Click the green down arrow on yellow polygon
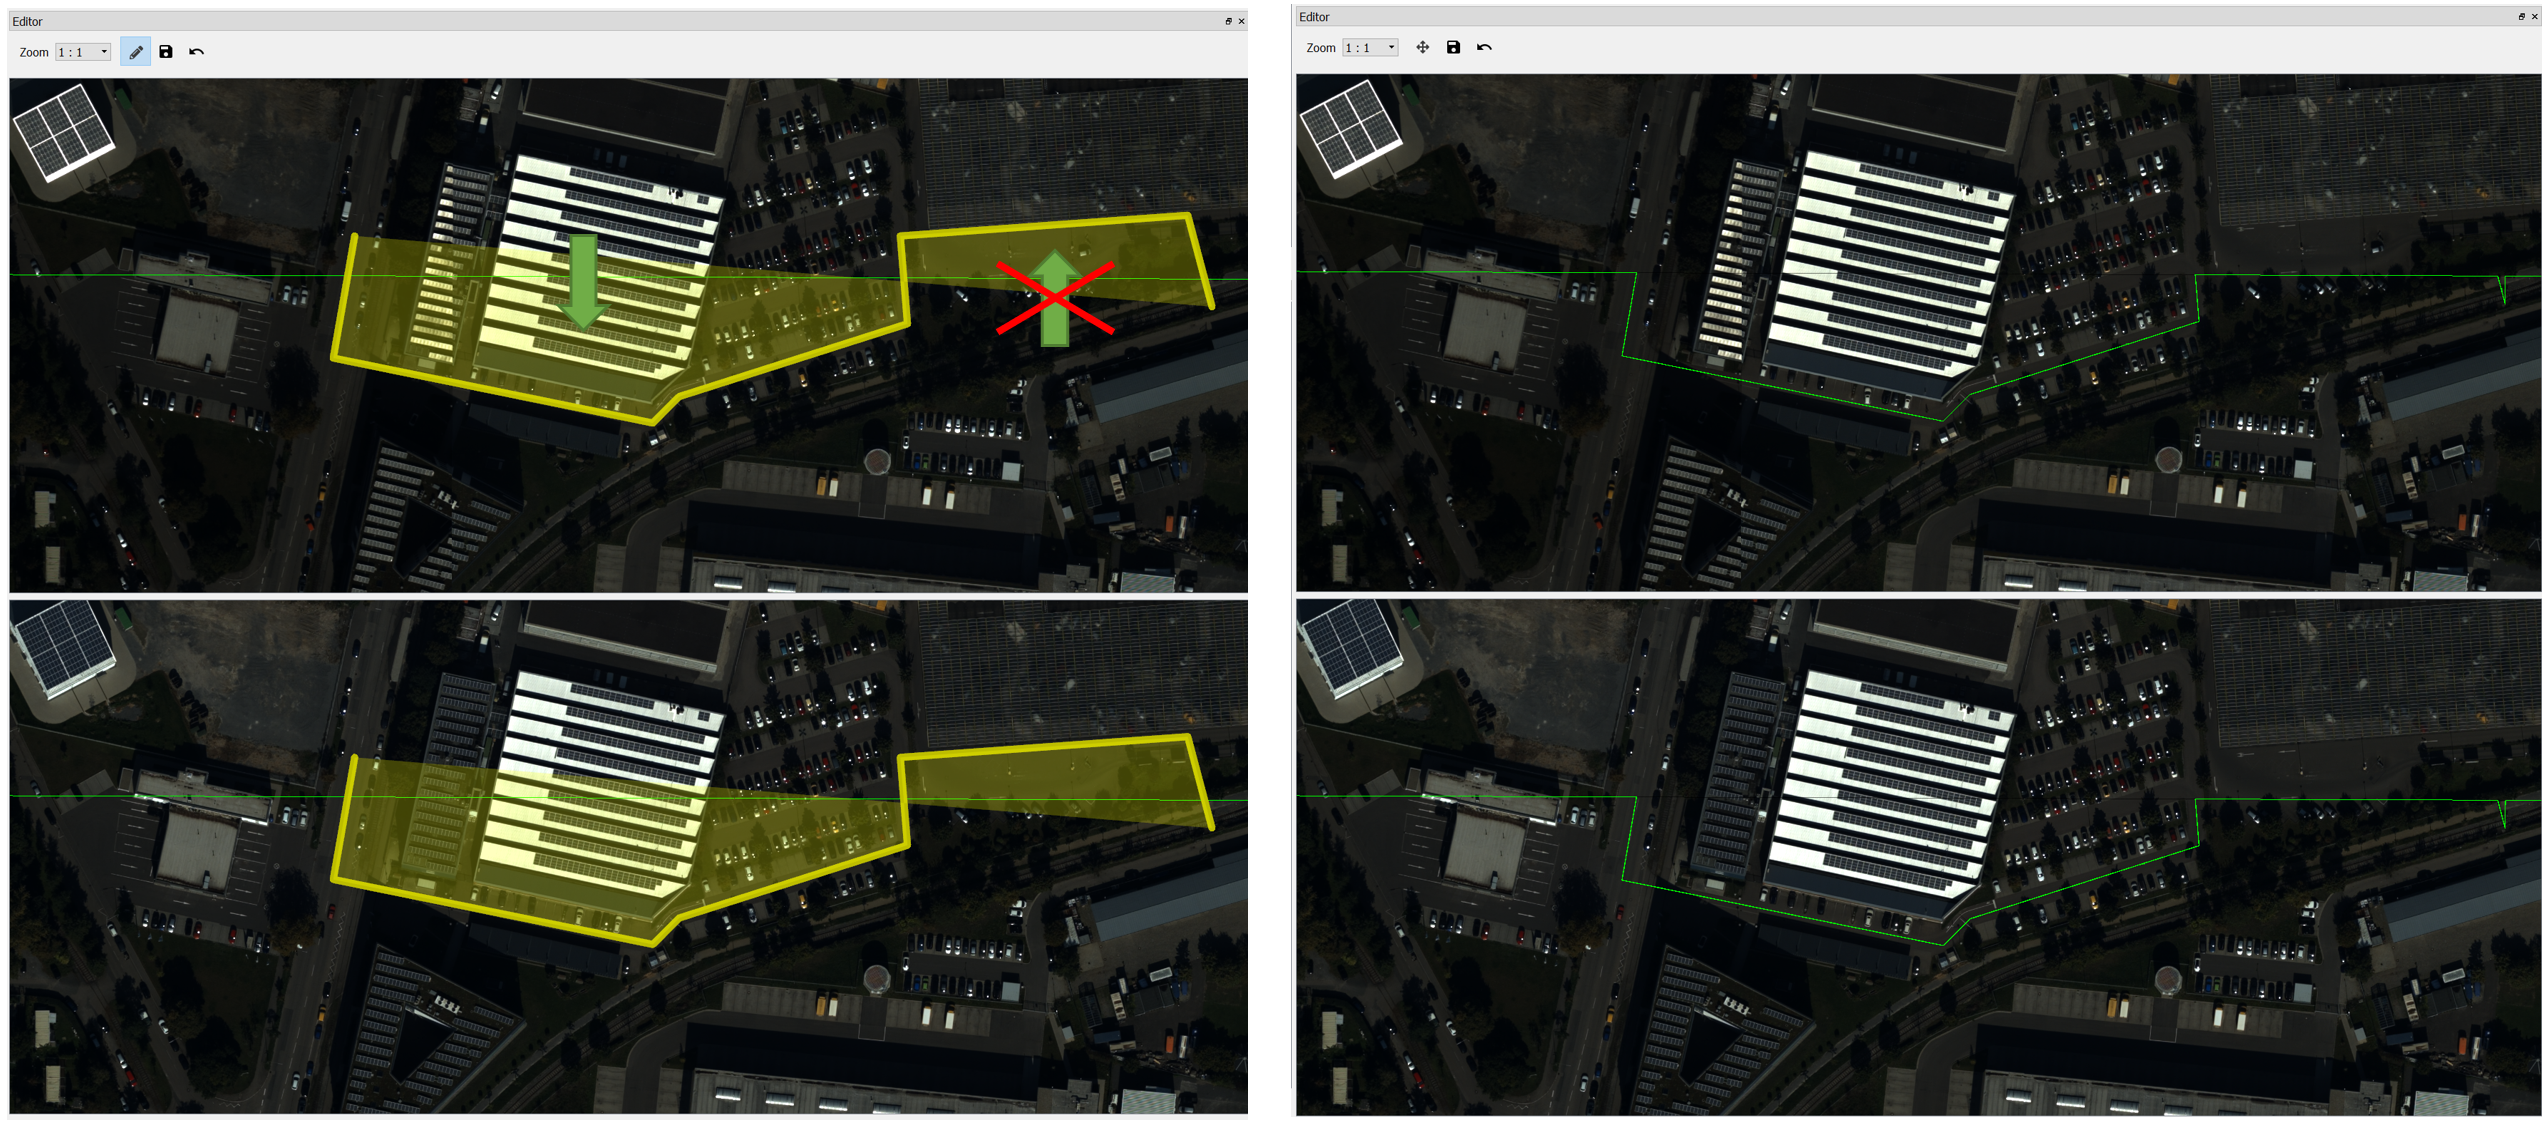 [583, 283]
